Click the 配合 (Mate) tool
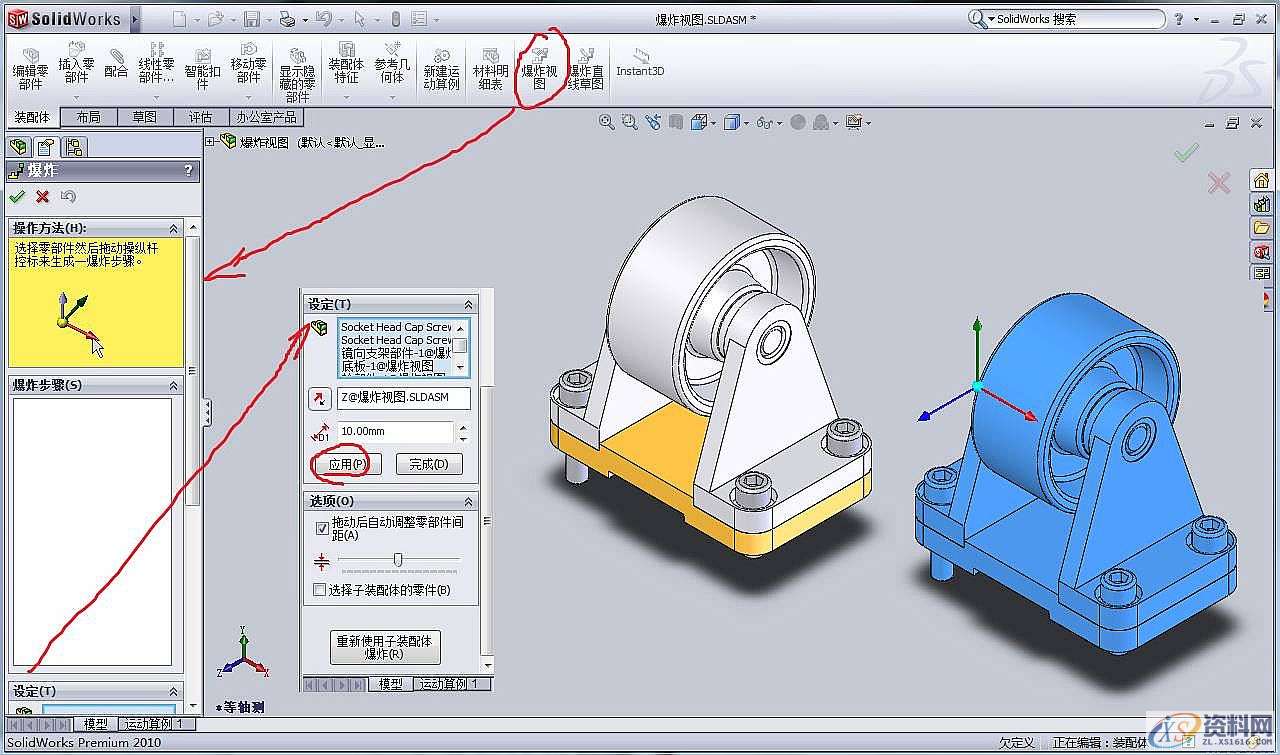The height and width of the screenshot is (755, 1280). (x=115, y=64)
